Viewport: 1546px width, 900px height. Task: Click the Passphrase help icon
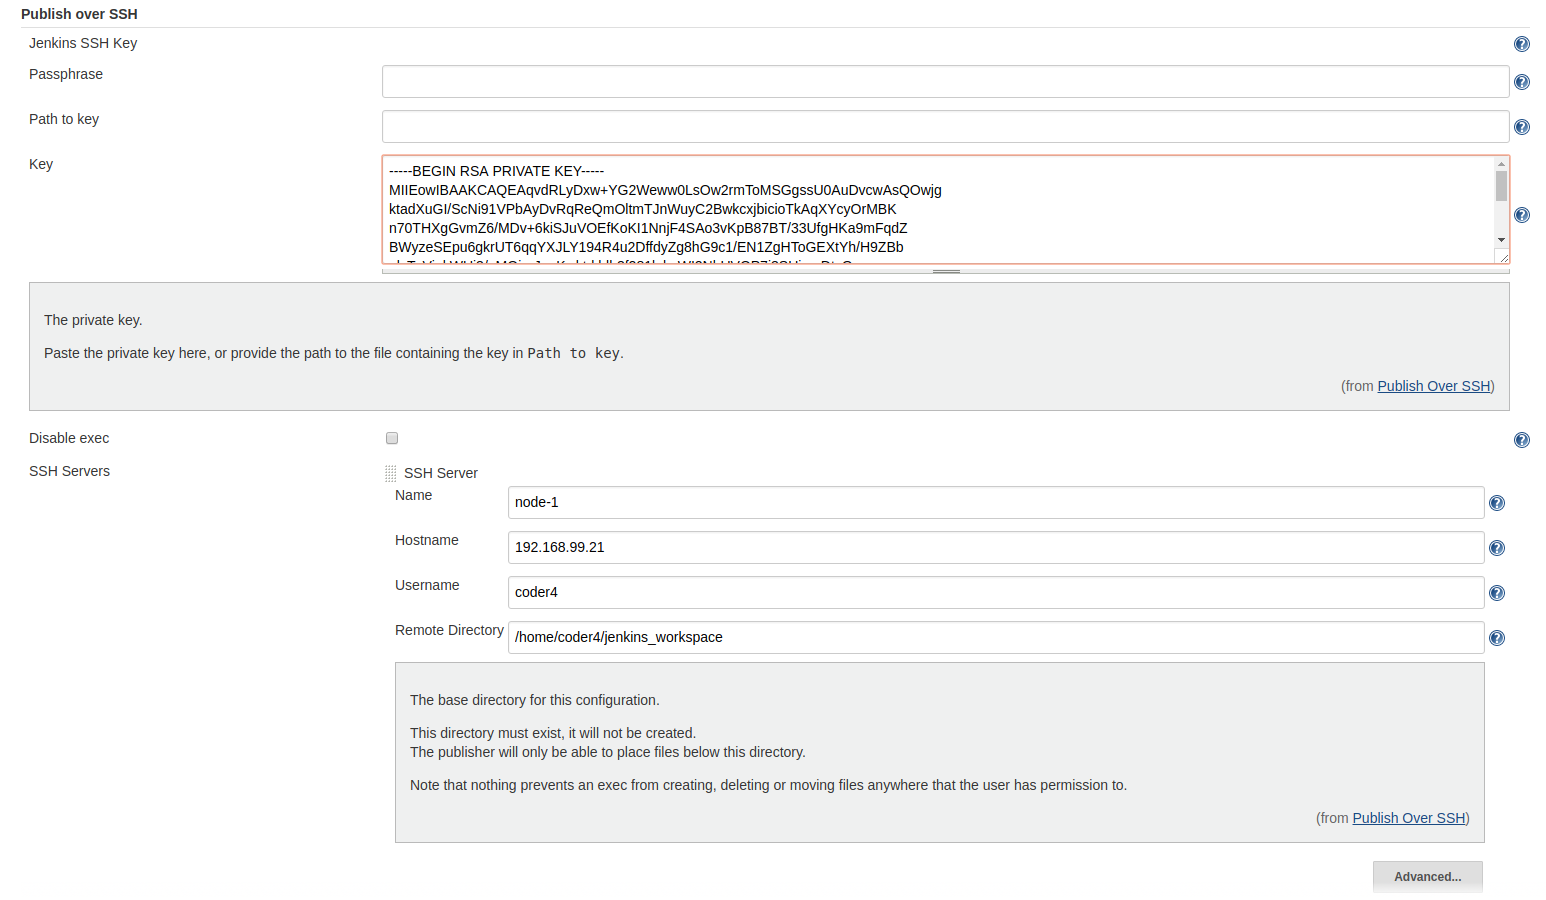[1521, 82]
